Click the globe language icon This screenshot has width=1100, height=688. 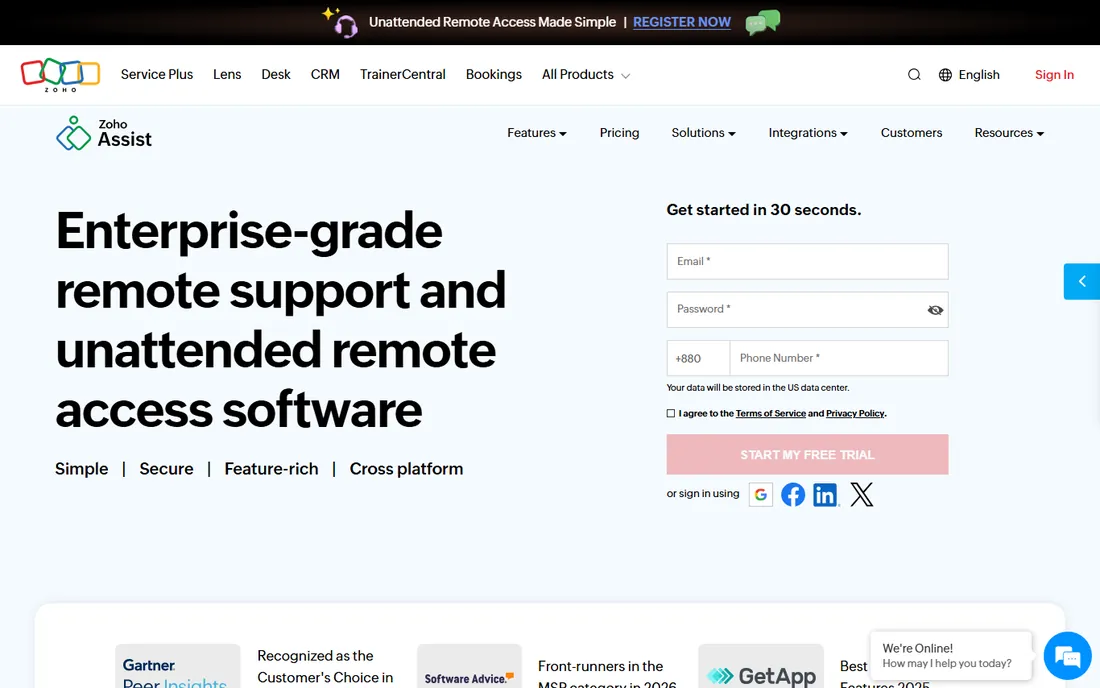945,74
